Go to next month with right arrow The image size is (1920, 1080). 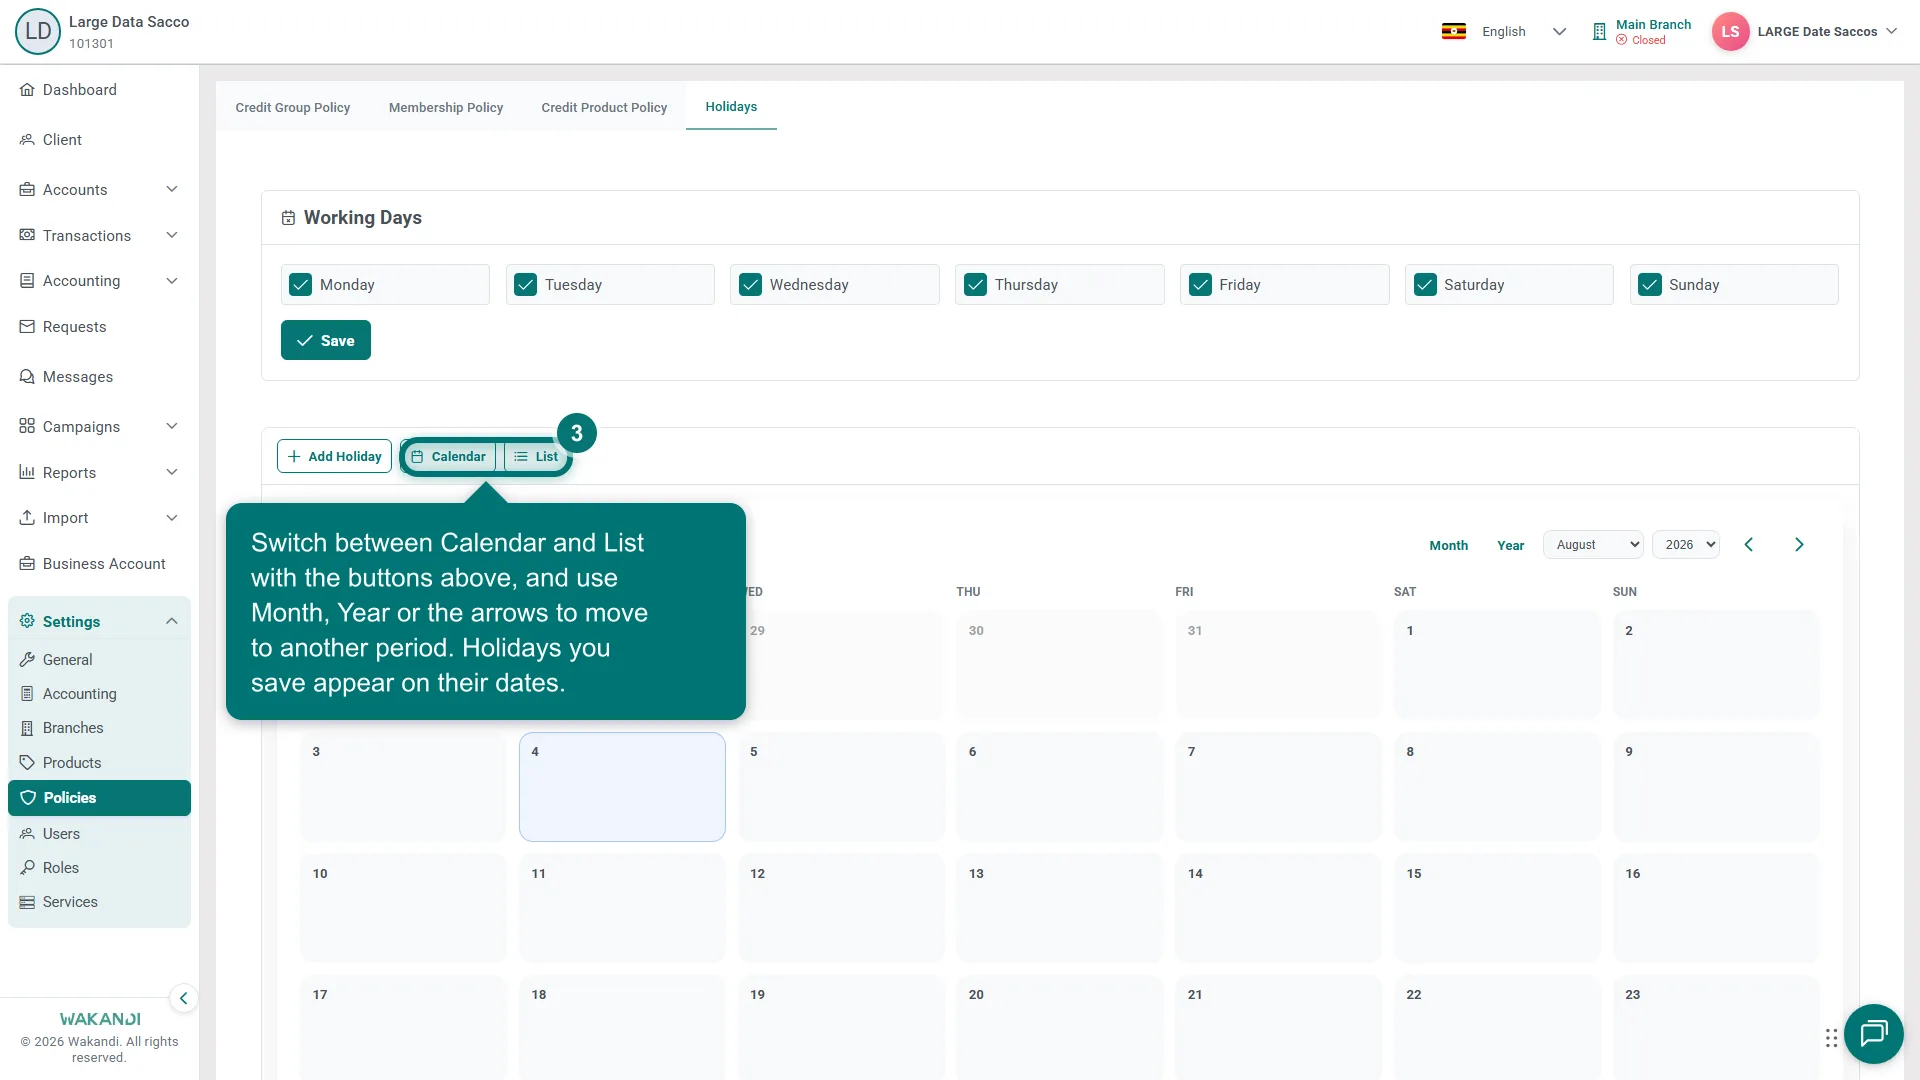[x=1799, y=545]
